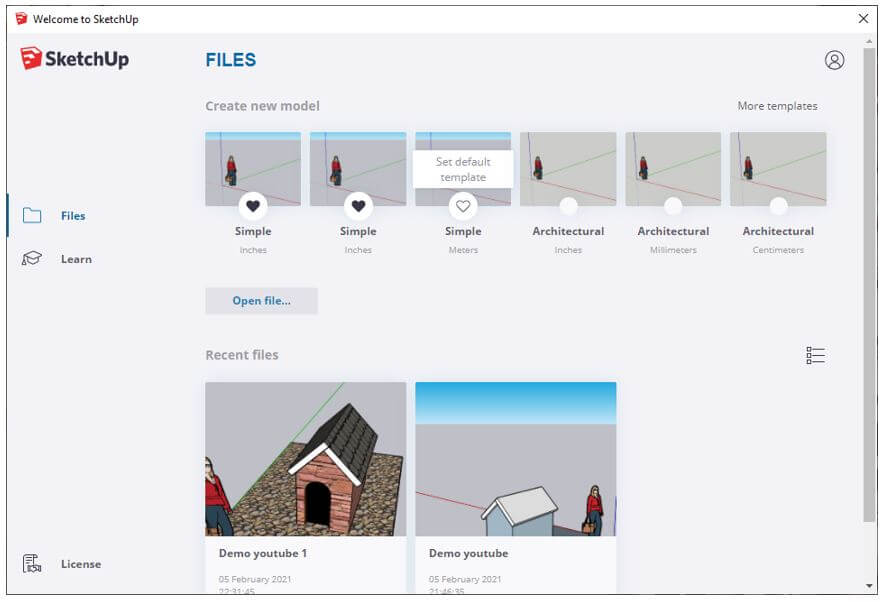886x602 pixels.
Task: Toggle favorite circle under Architectural Millimeters
Action: 673,206
